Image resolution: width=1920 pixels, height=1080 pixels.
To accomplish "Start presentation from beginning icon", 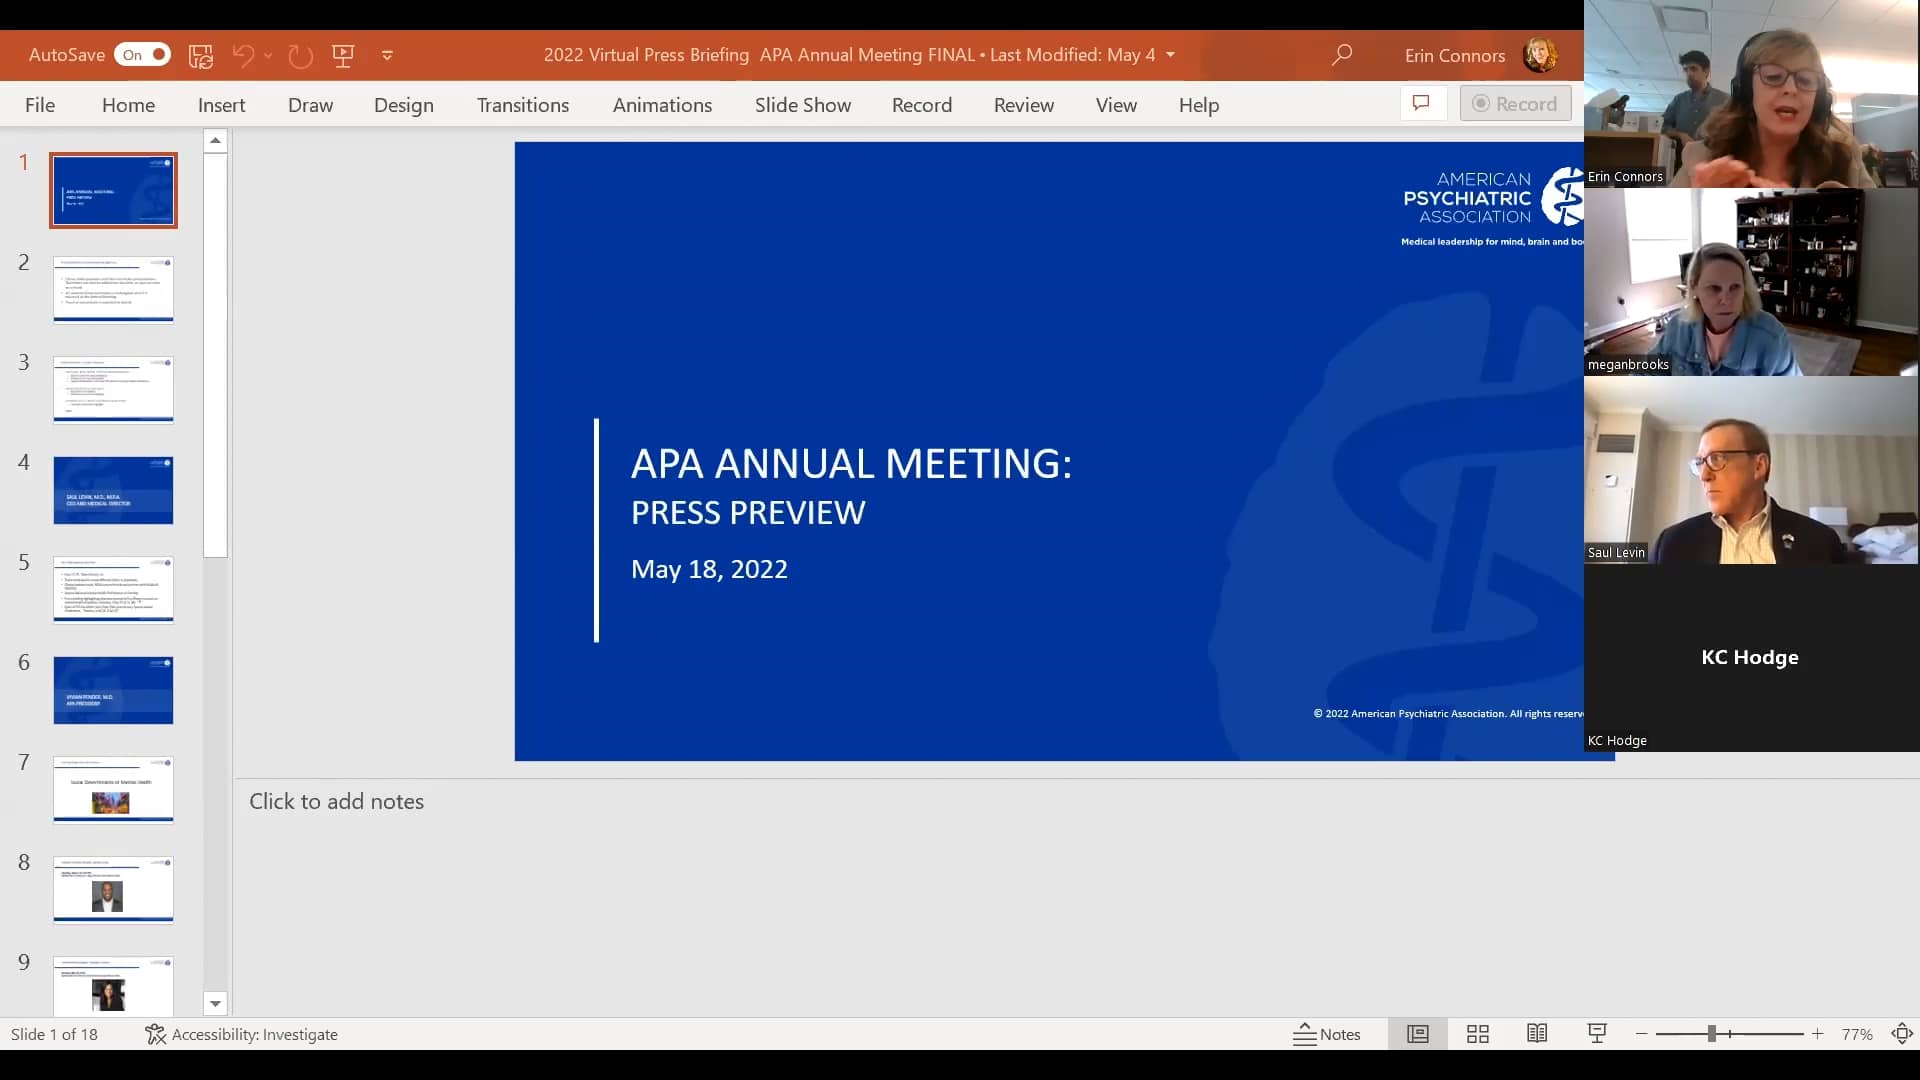I will coord(343,55).
